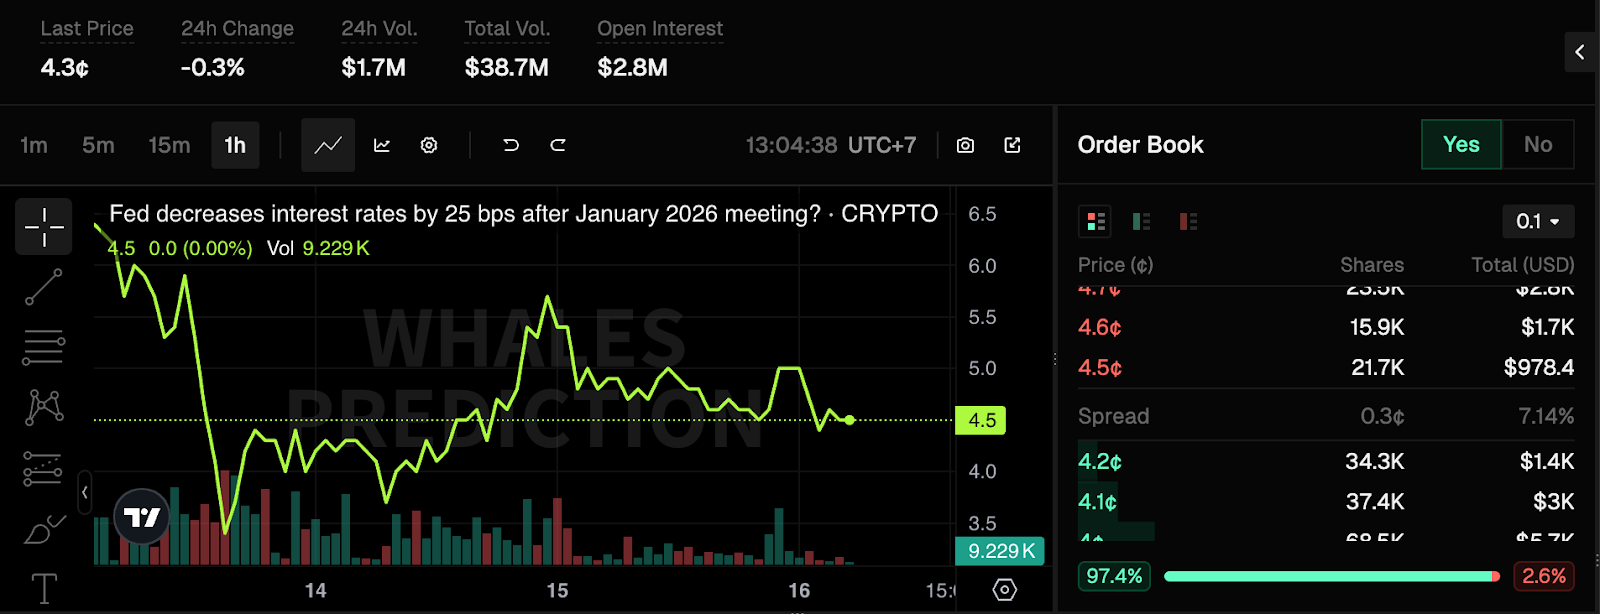Collapse the side panel with chevron
This screenshot has height=614, width=1600.
(x=1579, y=52)
